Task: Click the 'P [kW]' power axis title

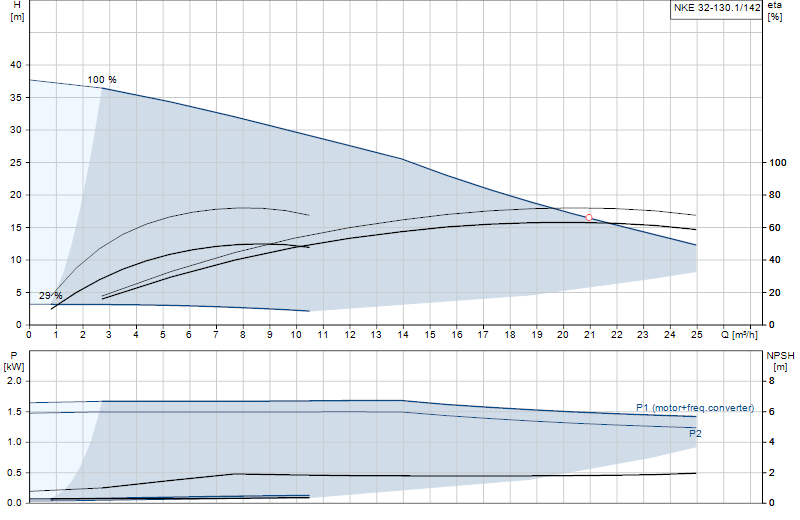Action: point(14,361)
